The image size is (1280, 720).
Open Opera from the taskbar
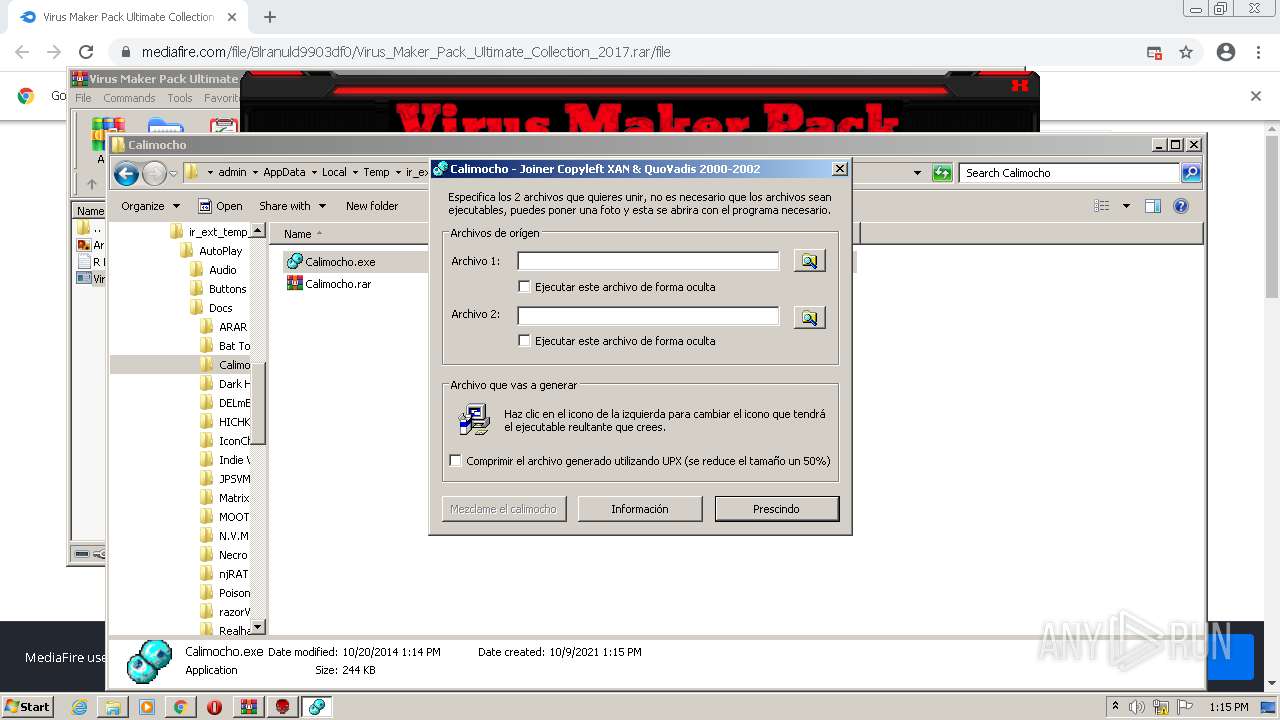[x=214, y=707]
